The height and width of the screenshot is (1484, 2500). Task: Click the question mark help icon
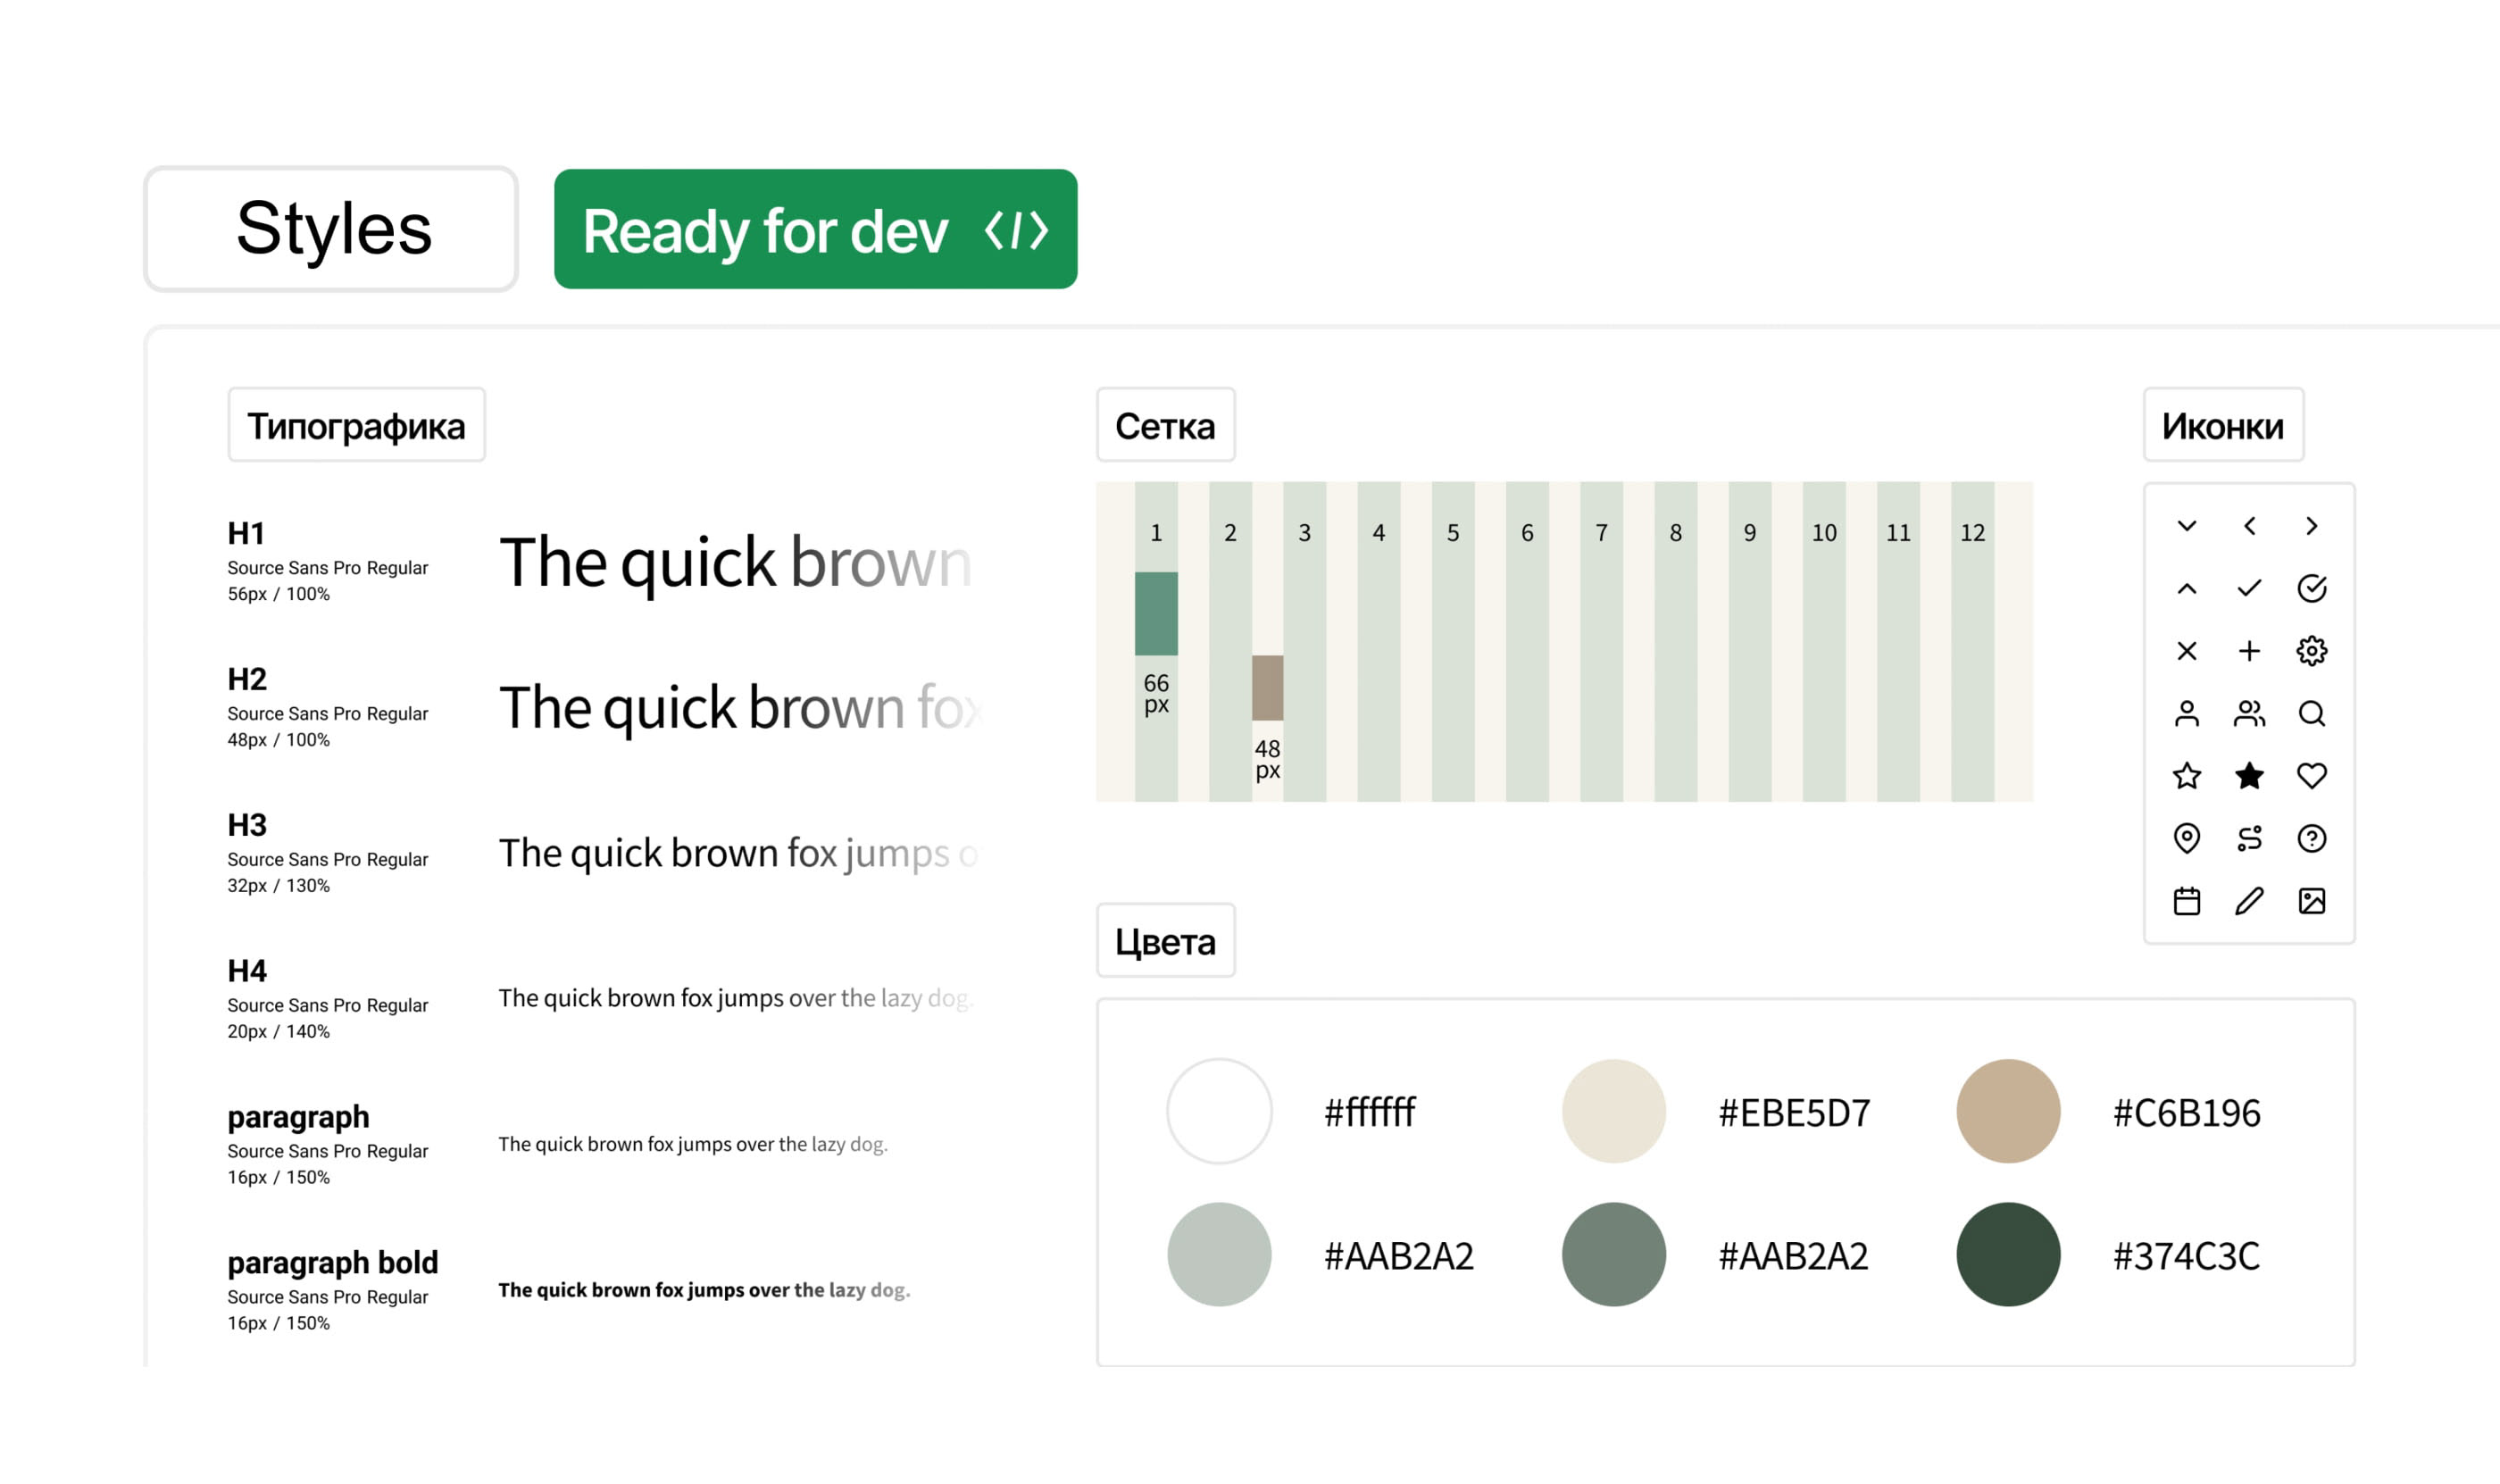coord(2311,838)
